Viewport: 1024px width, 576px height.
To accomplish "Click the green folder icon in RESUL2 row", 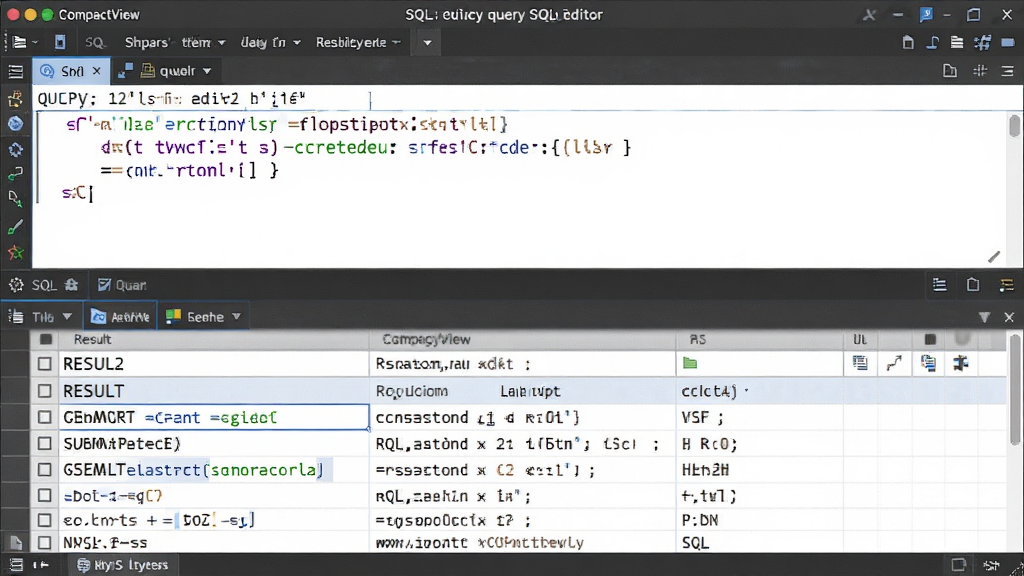I will tap(690, 363).
